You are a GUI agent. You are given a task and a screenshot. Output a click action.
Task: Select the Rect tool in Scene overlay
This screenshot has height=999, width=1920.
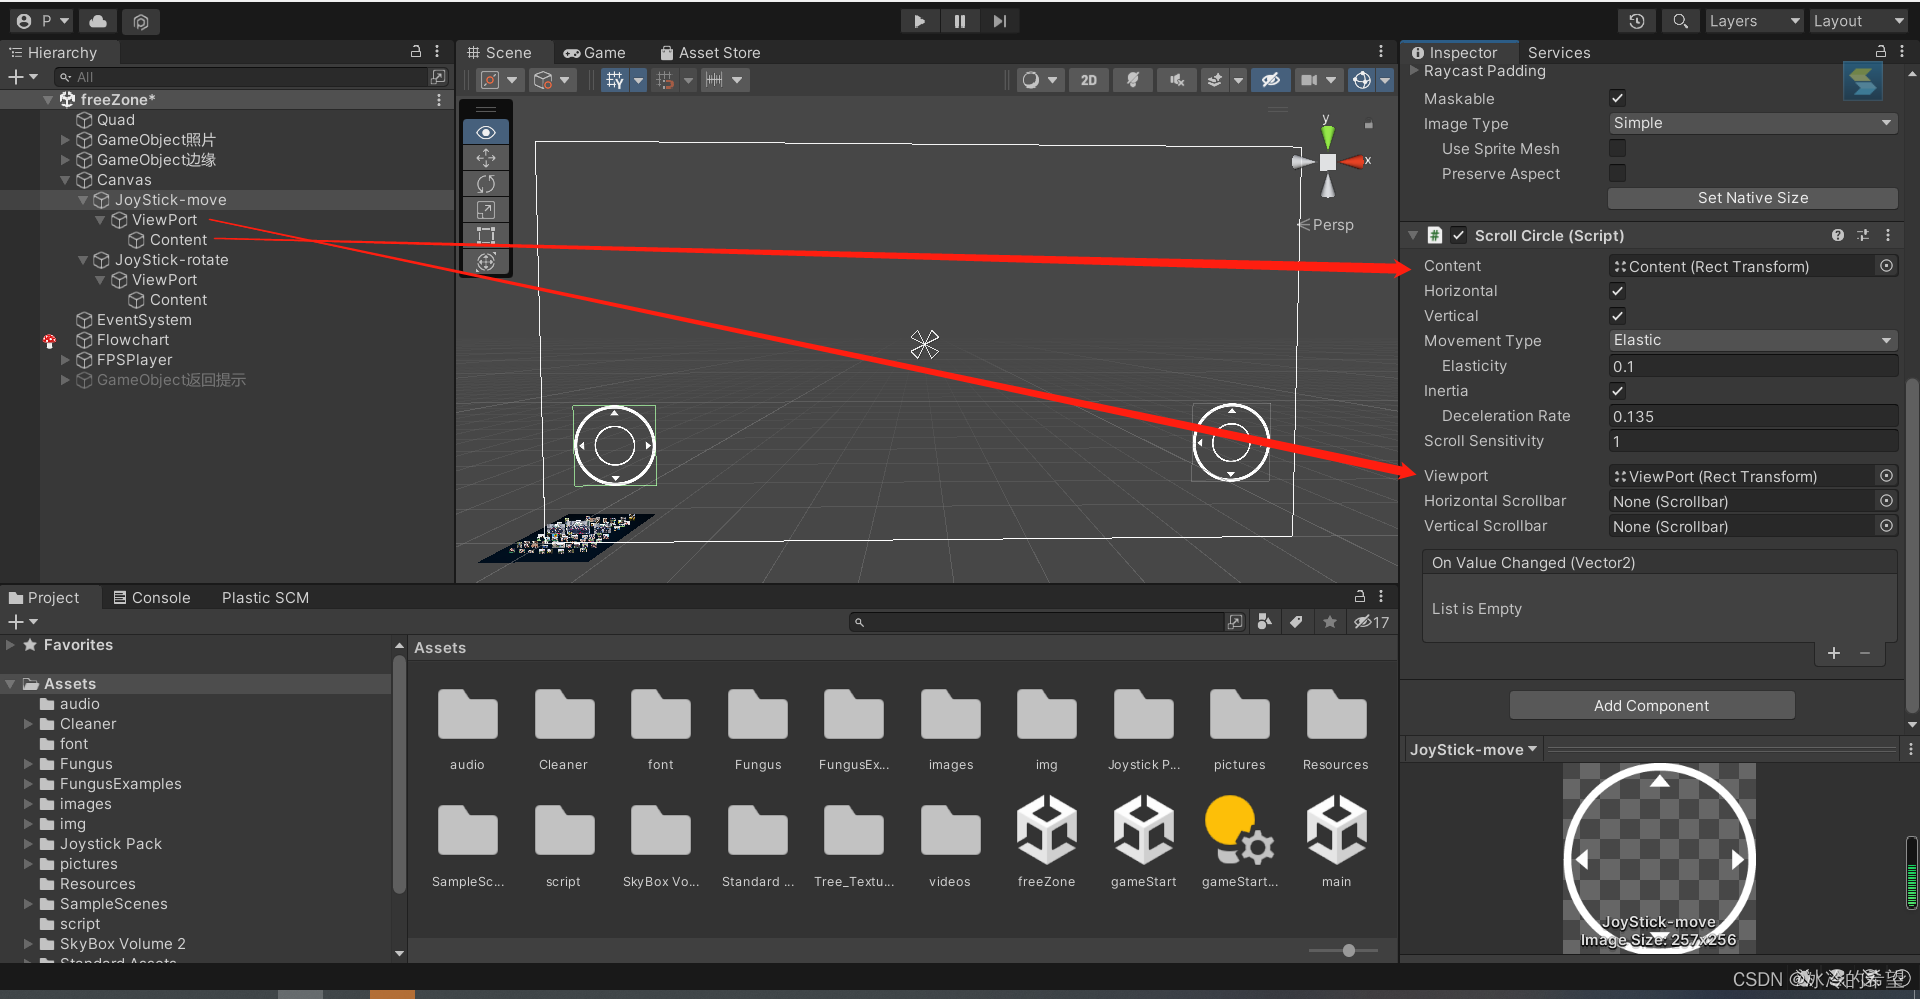[486, 236]
